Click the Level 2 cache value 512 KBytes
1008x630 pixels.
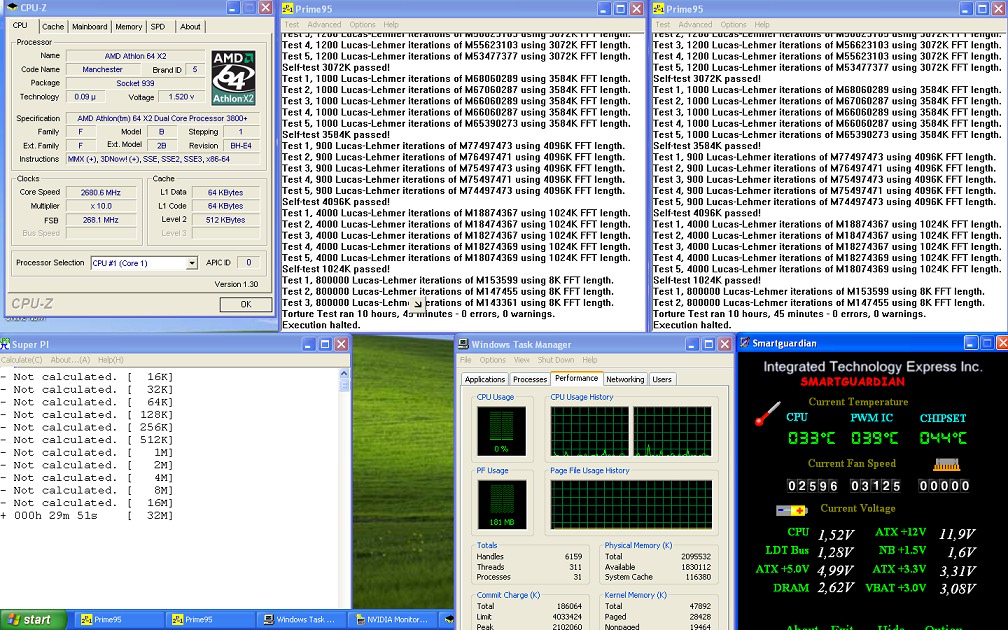(x=225, y=219)
